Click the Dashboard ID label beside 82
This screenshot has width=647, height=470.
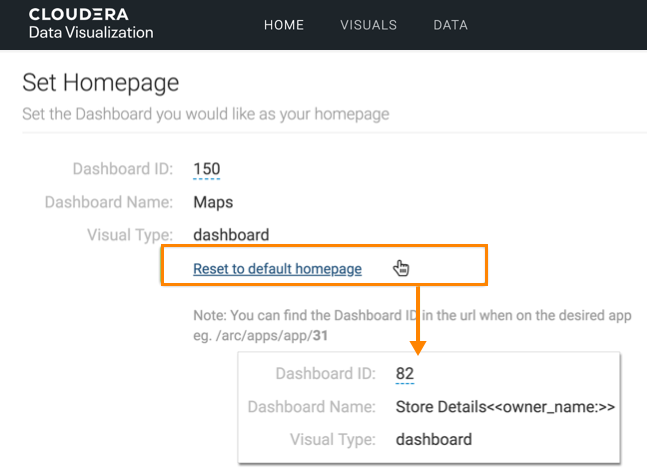(x=326, y=373)
